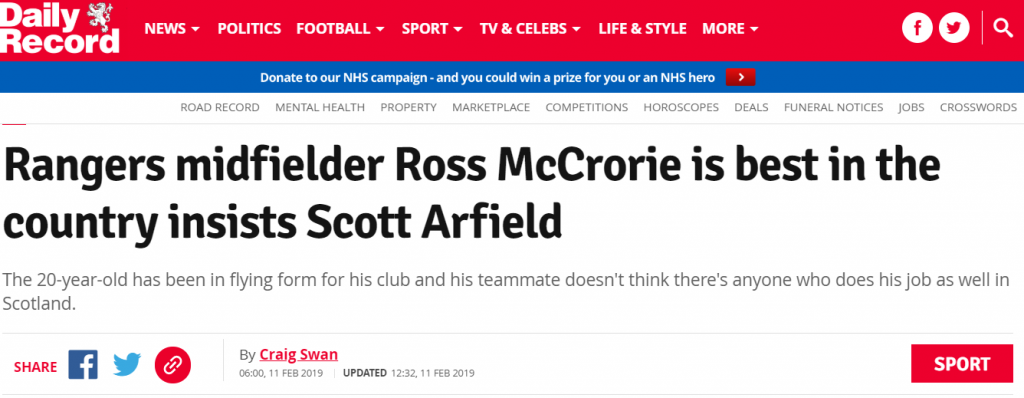Visit Facebook page via header icon
The width and height of the screenshot is (1024, 398).
tap(918, 28)
